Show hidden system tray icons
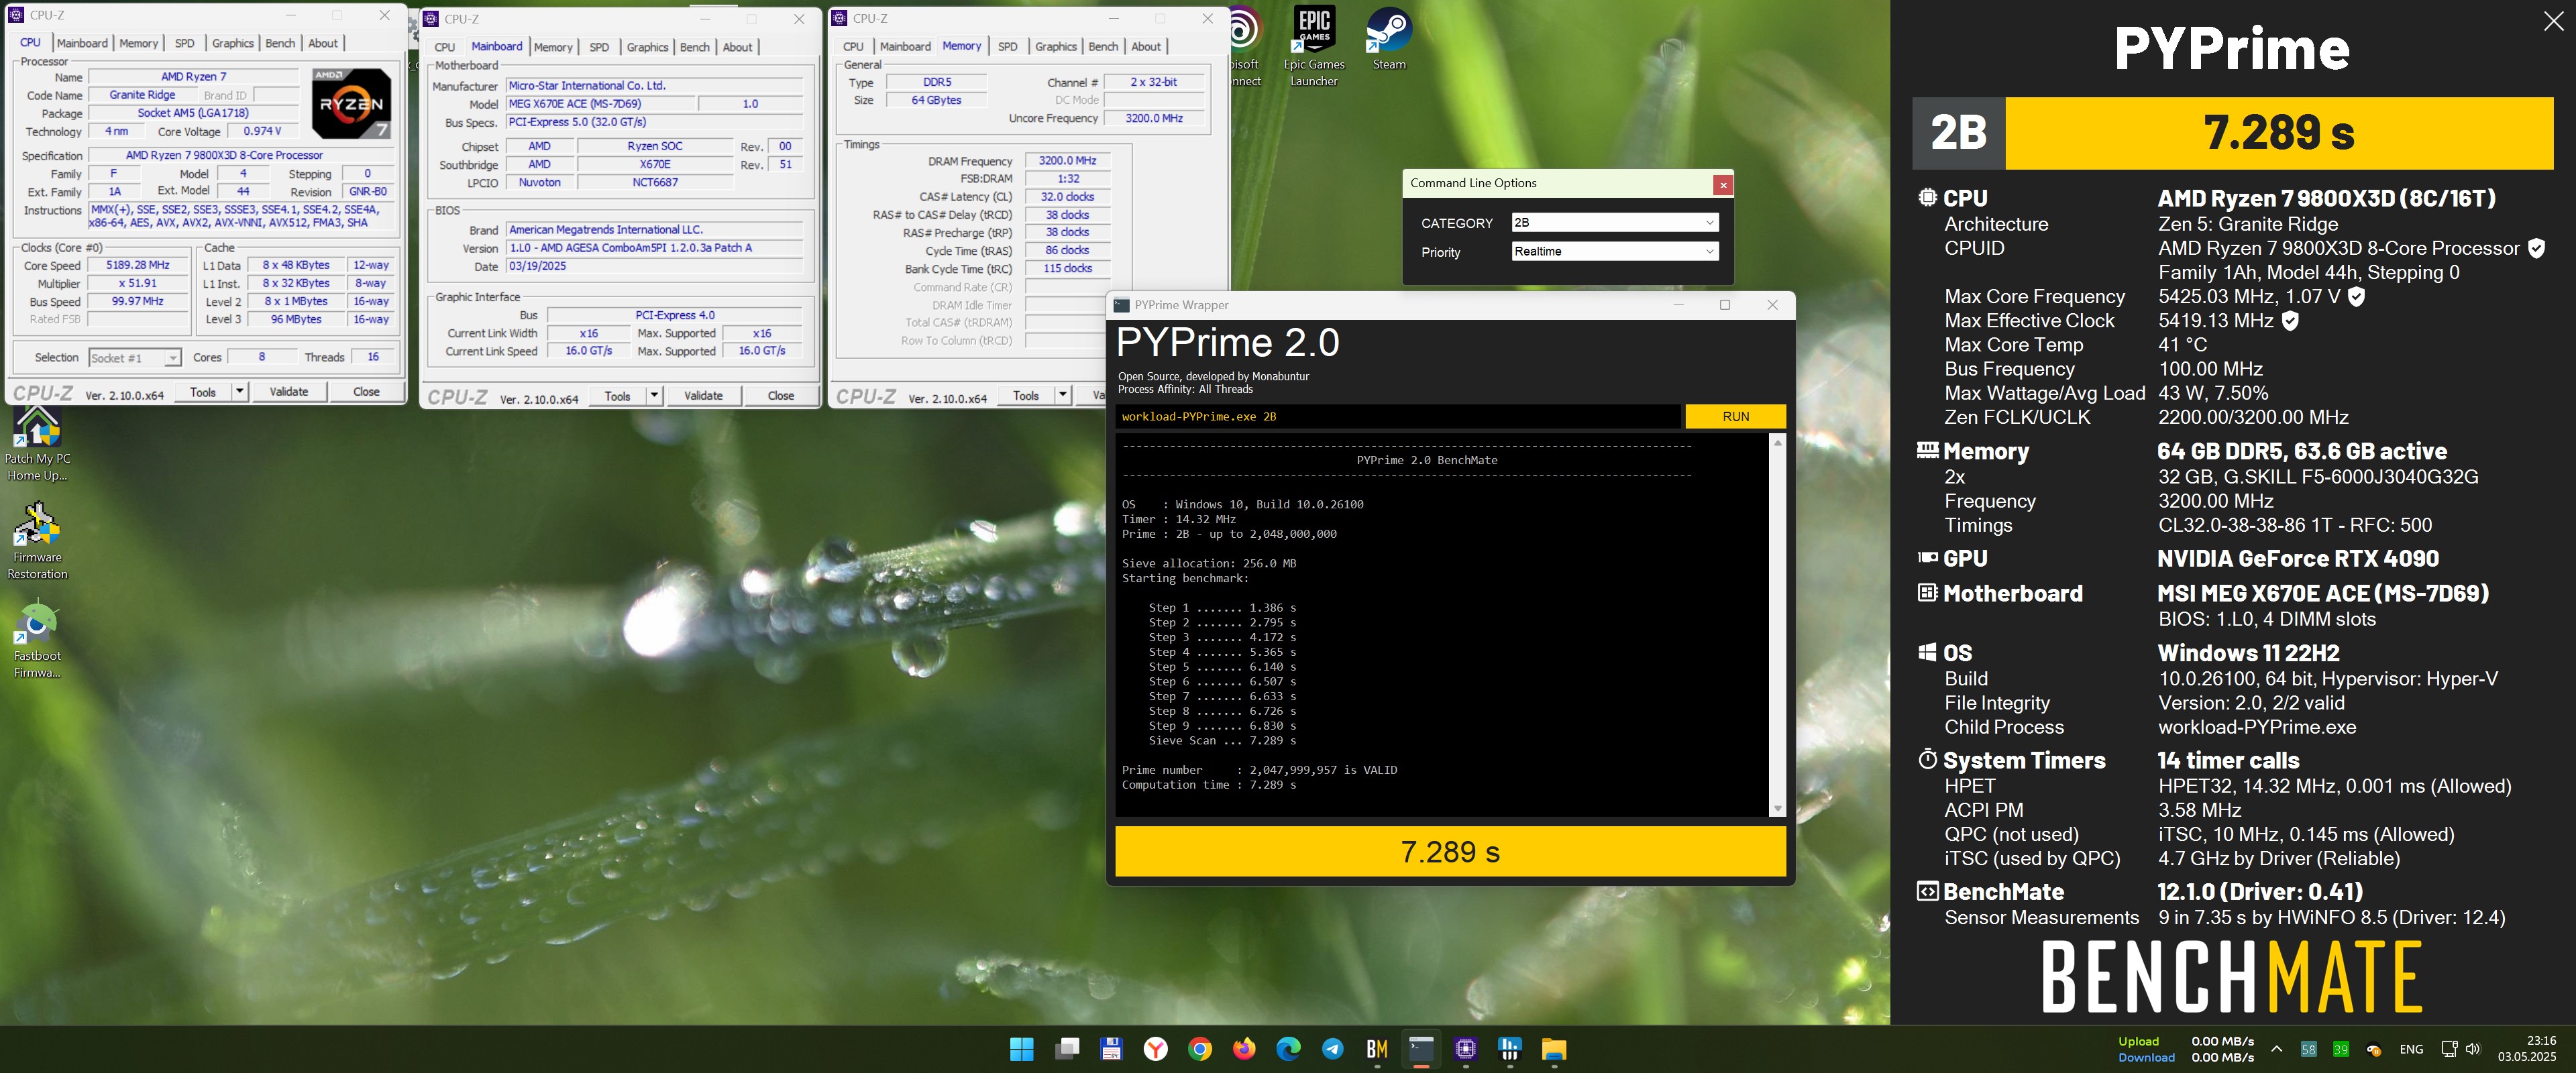This screenshot has height=1073, width=2576. 2276,1049
